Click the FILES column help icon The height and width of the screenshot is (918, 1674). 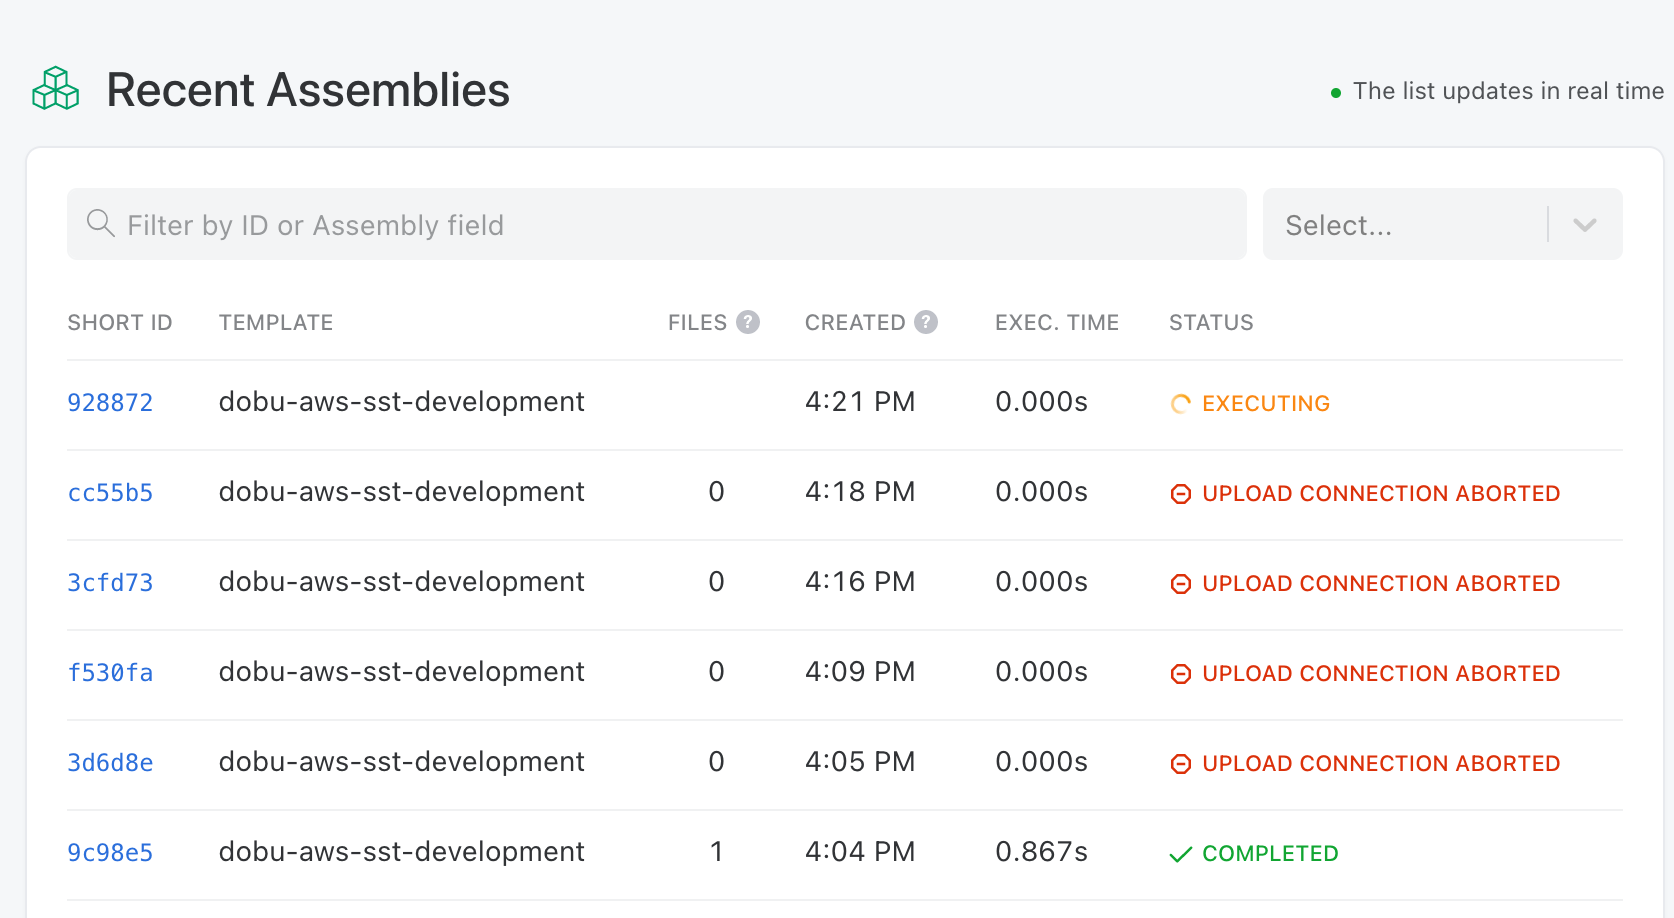point(748,322)
